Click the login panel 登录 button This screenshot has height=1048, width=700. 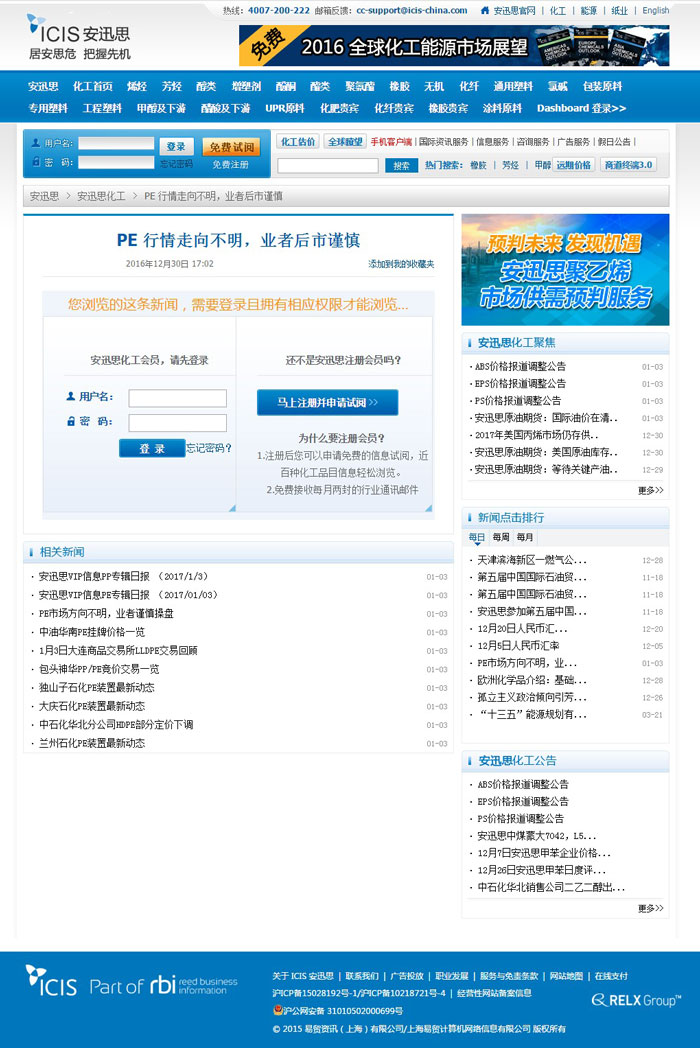coord(152,448)
